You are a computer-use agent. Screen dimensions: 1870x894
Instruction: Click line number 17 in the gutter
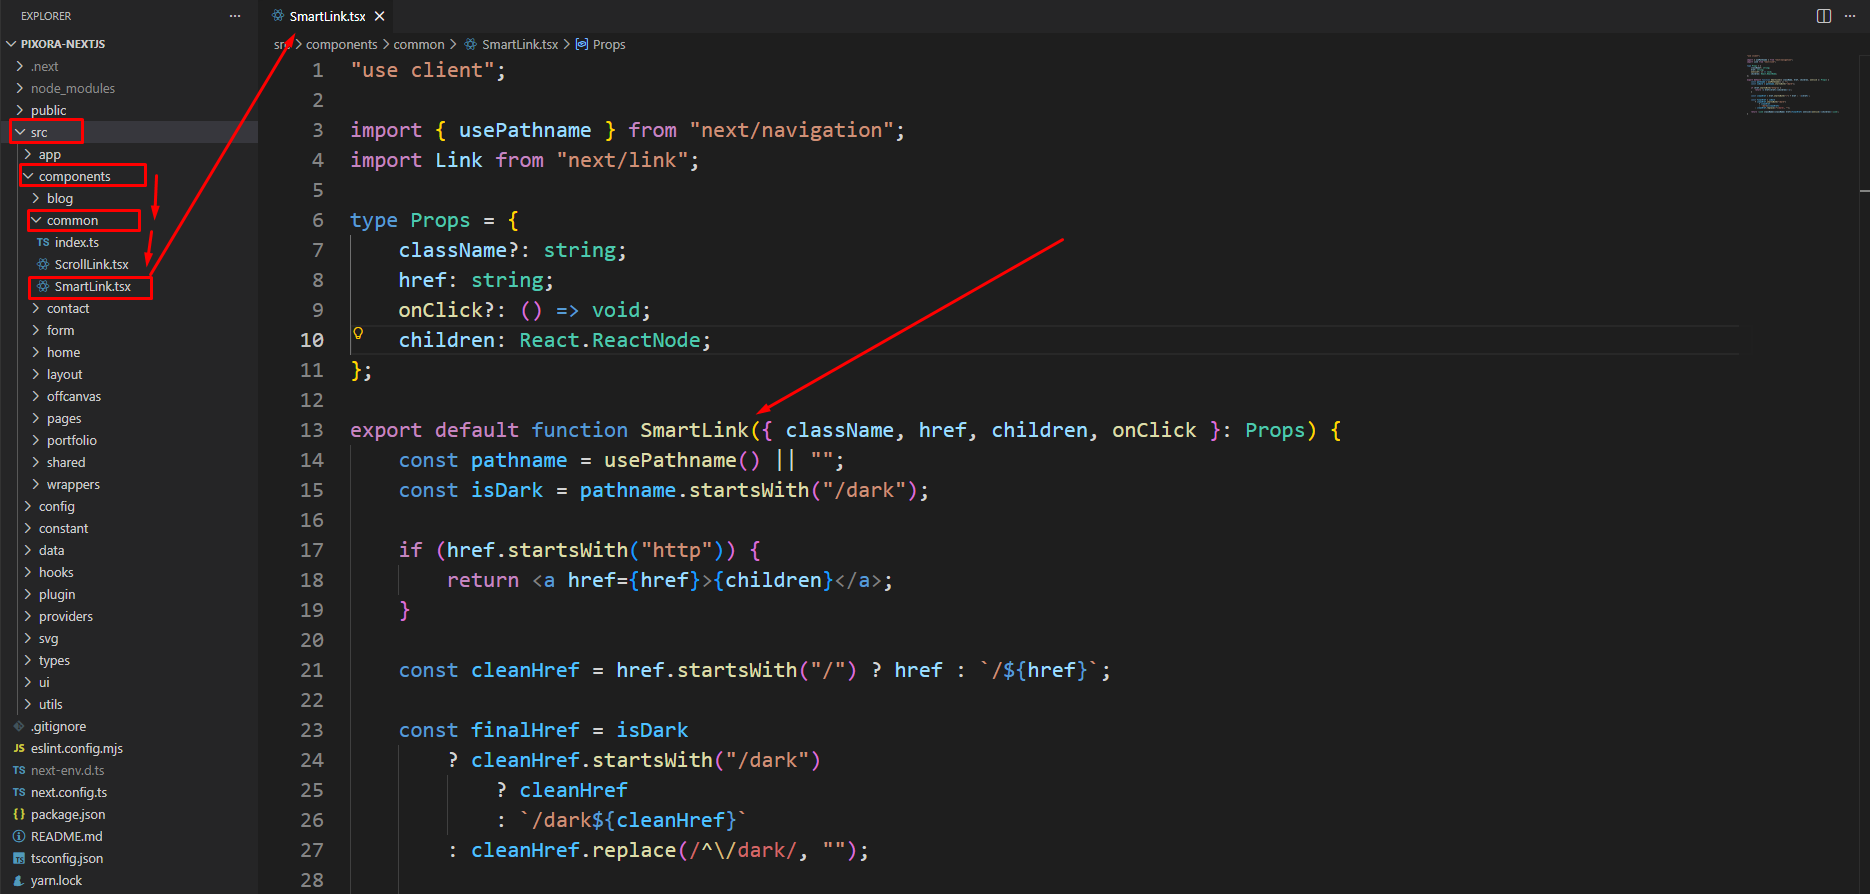312,550
